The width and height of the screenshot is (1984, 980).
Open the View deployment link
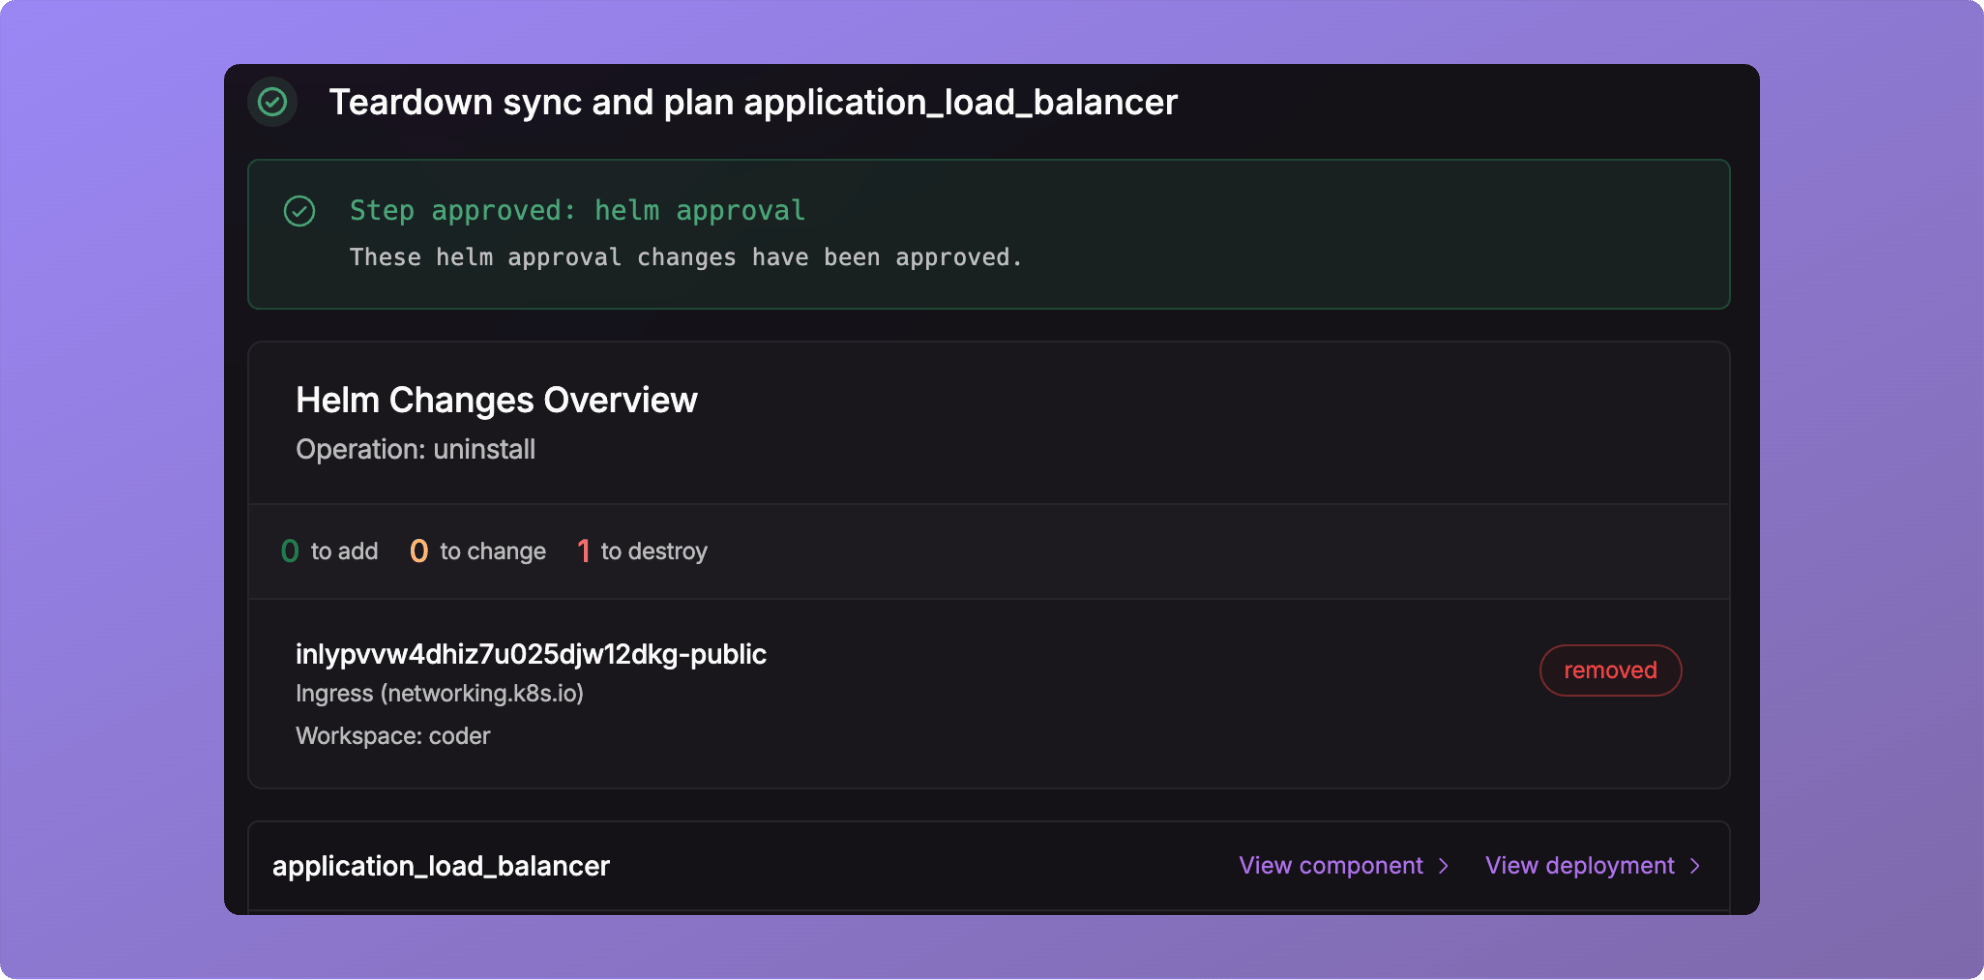tap(1593, 866)
